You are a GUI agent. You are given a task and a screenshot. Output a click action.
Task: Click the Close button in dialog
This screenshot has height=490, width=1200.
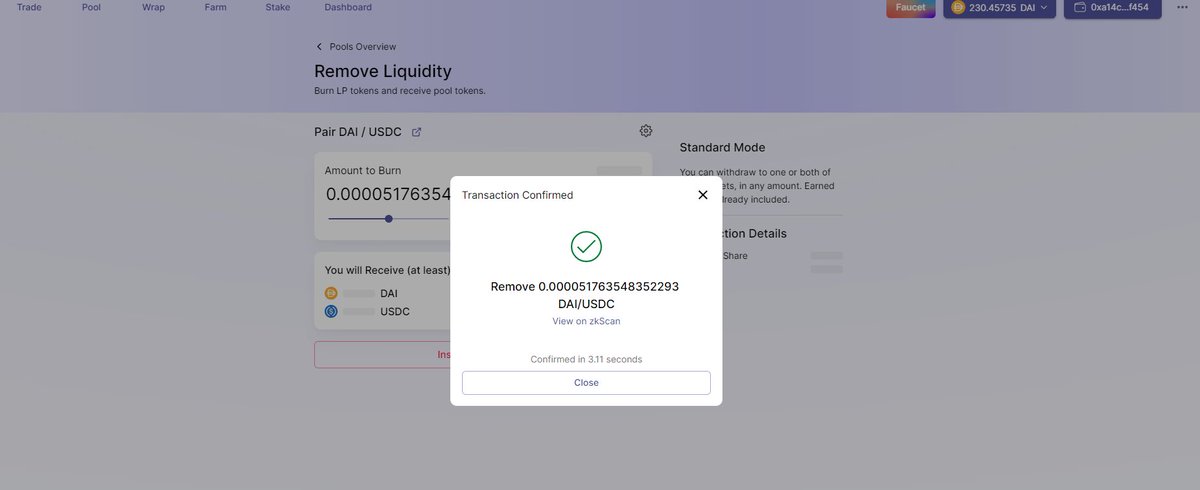coord(586,383)
